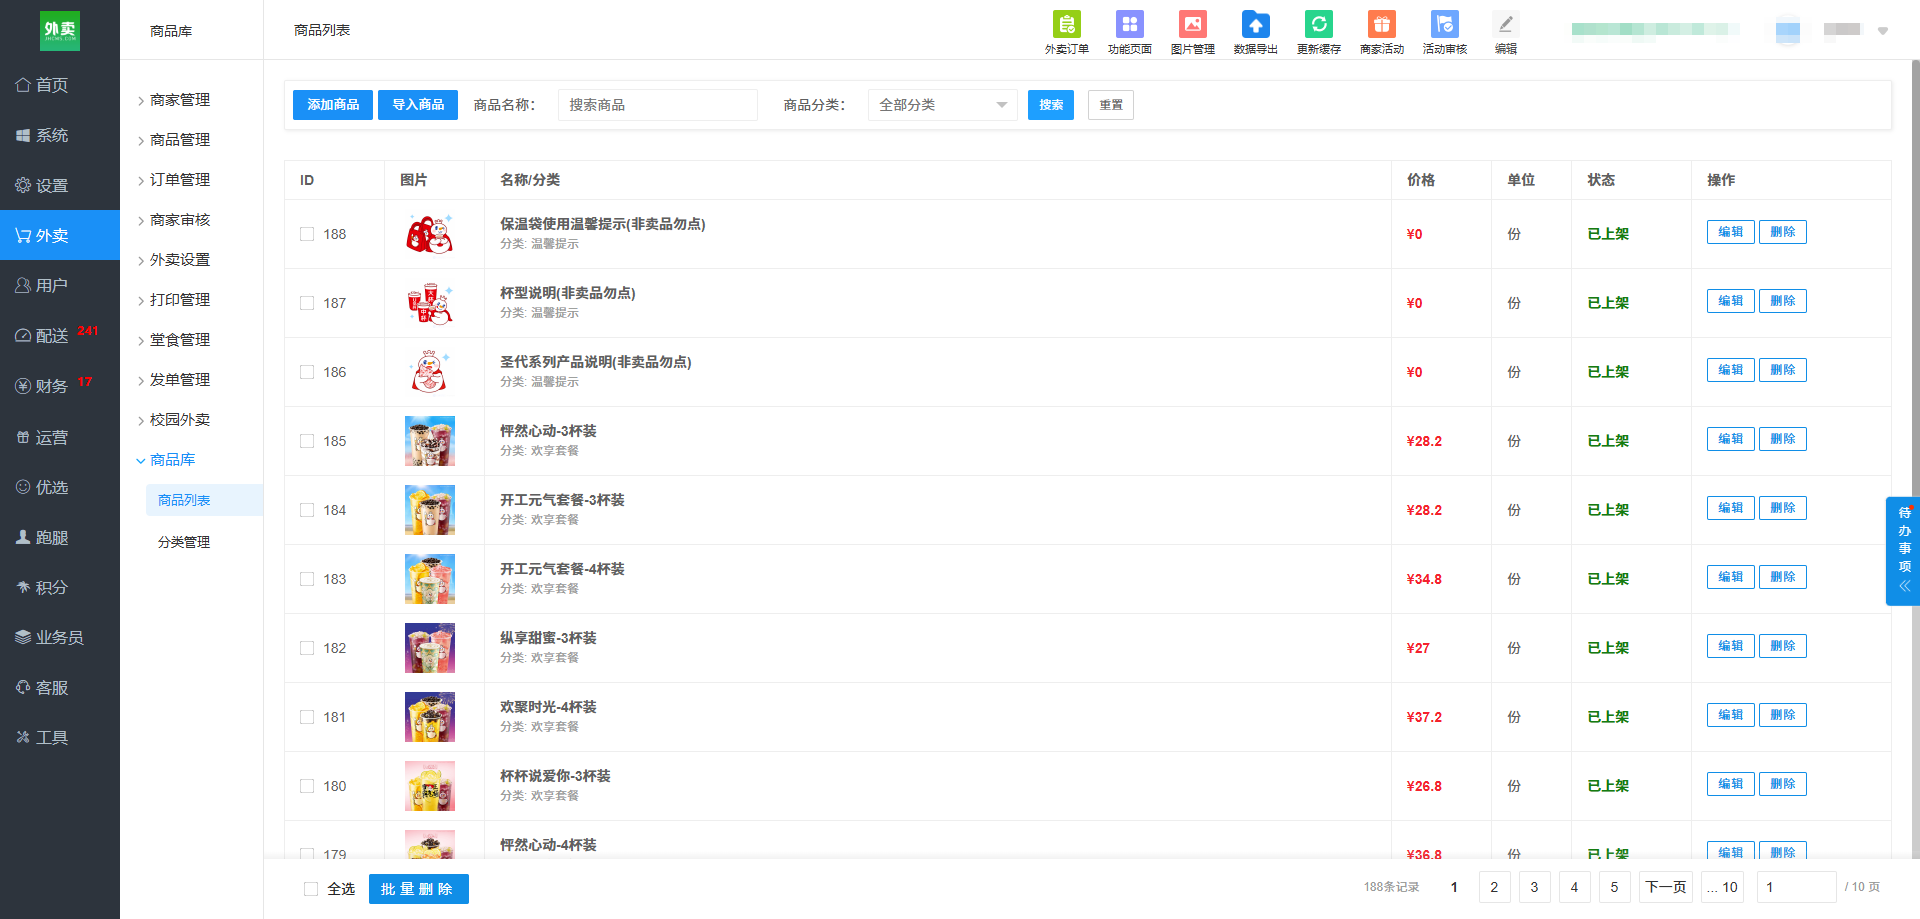The width and height of the screenshot is (1920, 919).
Task: Open 图片管理 image manager icon
Action: coord(1192,24)
